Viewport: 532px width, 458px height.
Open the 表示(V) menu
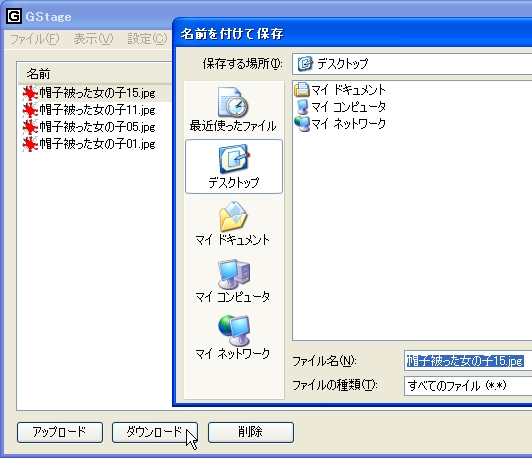coord(93,39)
